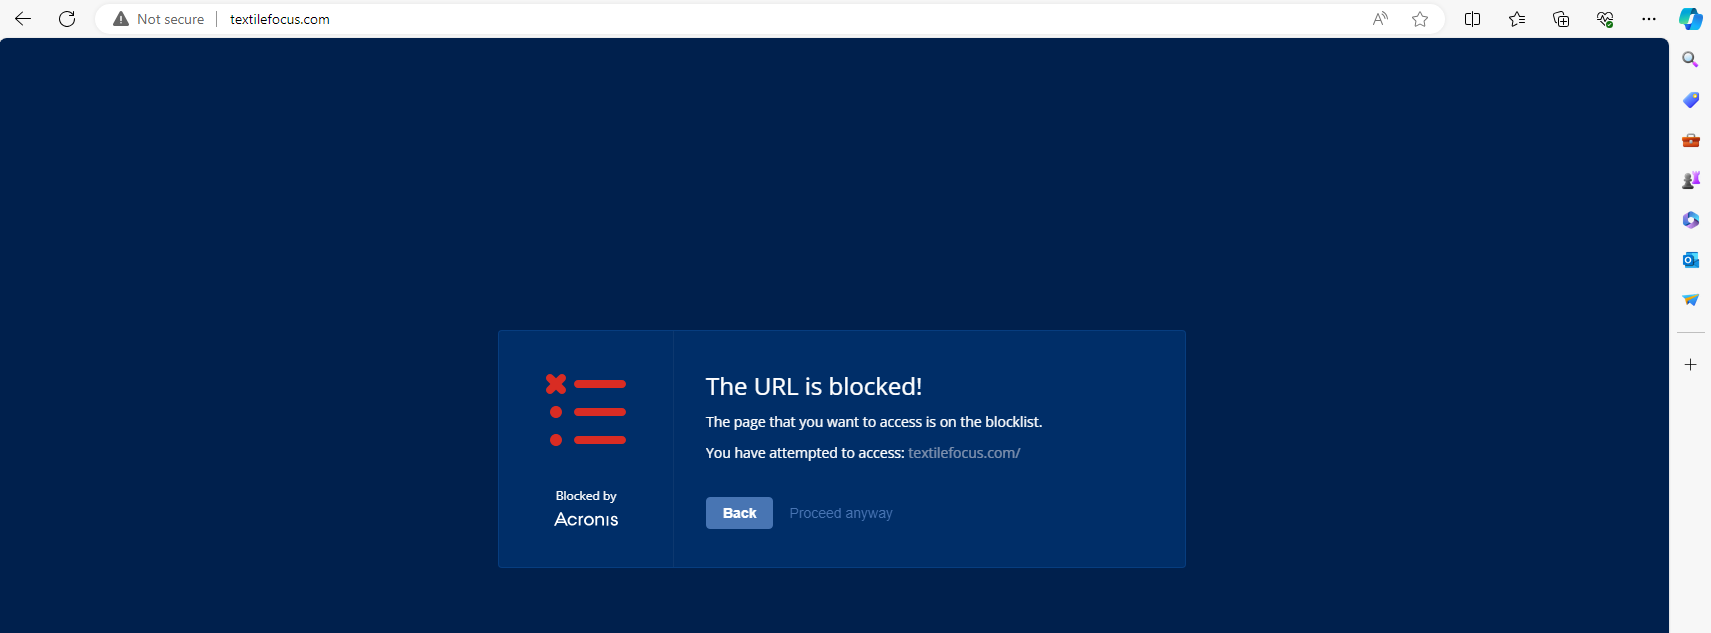Open the Collections panel
The image size is (1711, 633).
pyautogui.click(x=1561, y=19)
